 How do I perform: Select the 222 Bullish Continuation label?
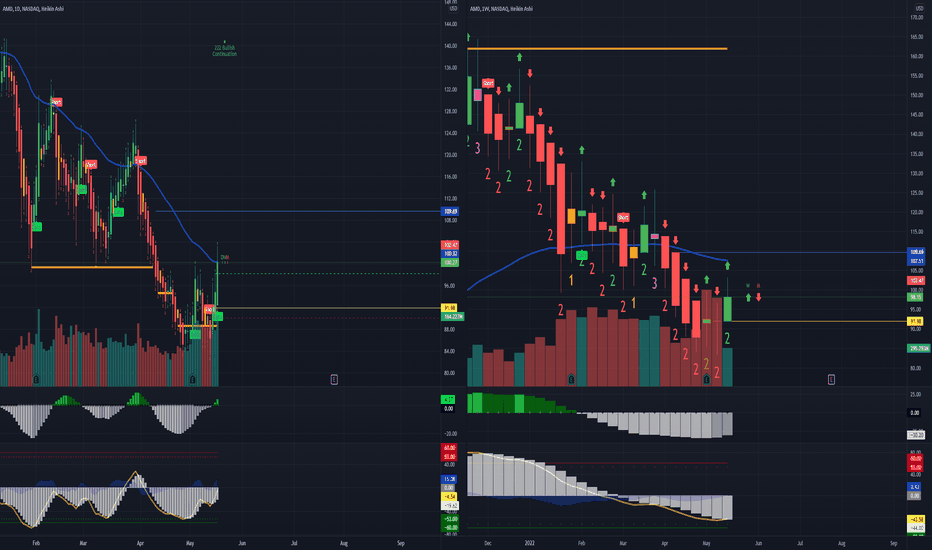(x=225, y=51)
